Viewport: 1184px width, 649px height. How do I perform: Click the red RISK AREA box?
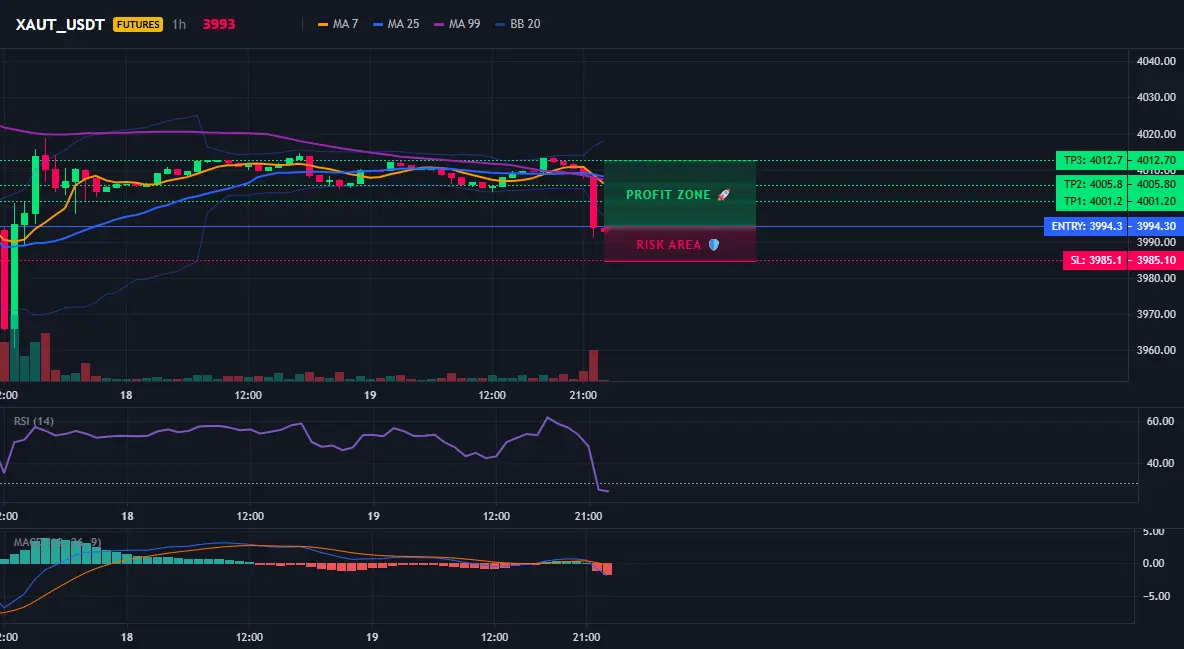click(x=680, y=244)
